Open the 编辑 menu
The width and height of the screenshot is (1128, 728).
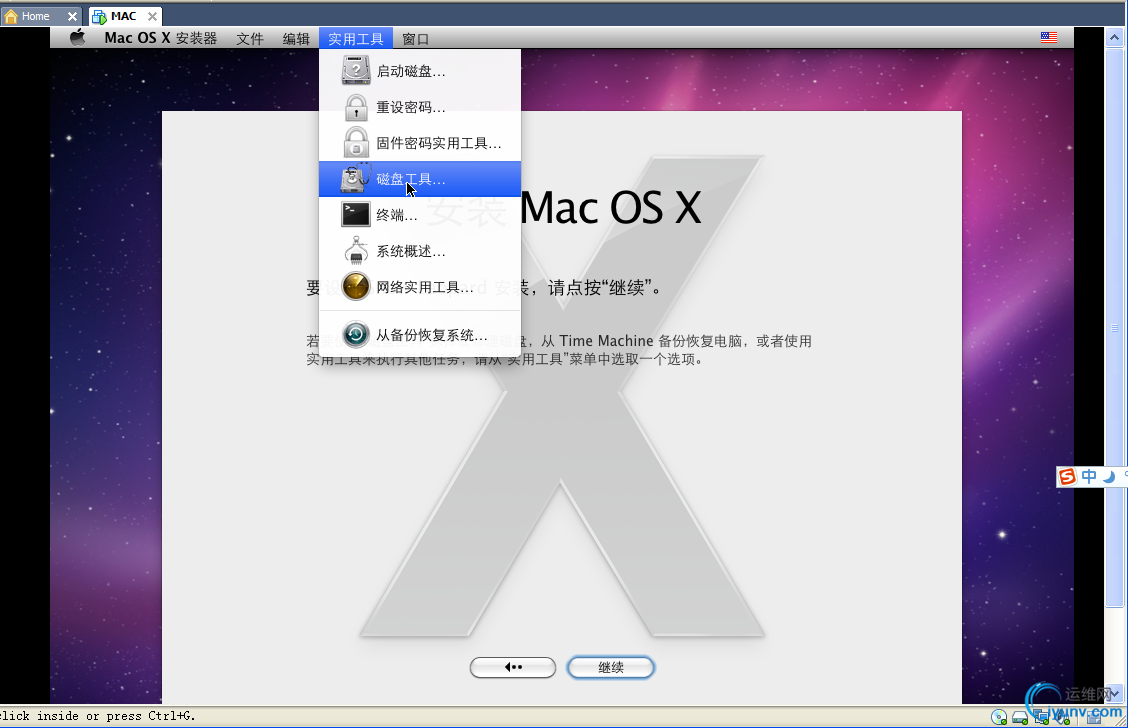[296, 39]
